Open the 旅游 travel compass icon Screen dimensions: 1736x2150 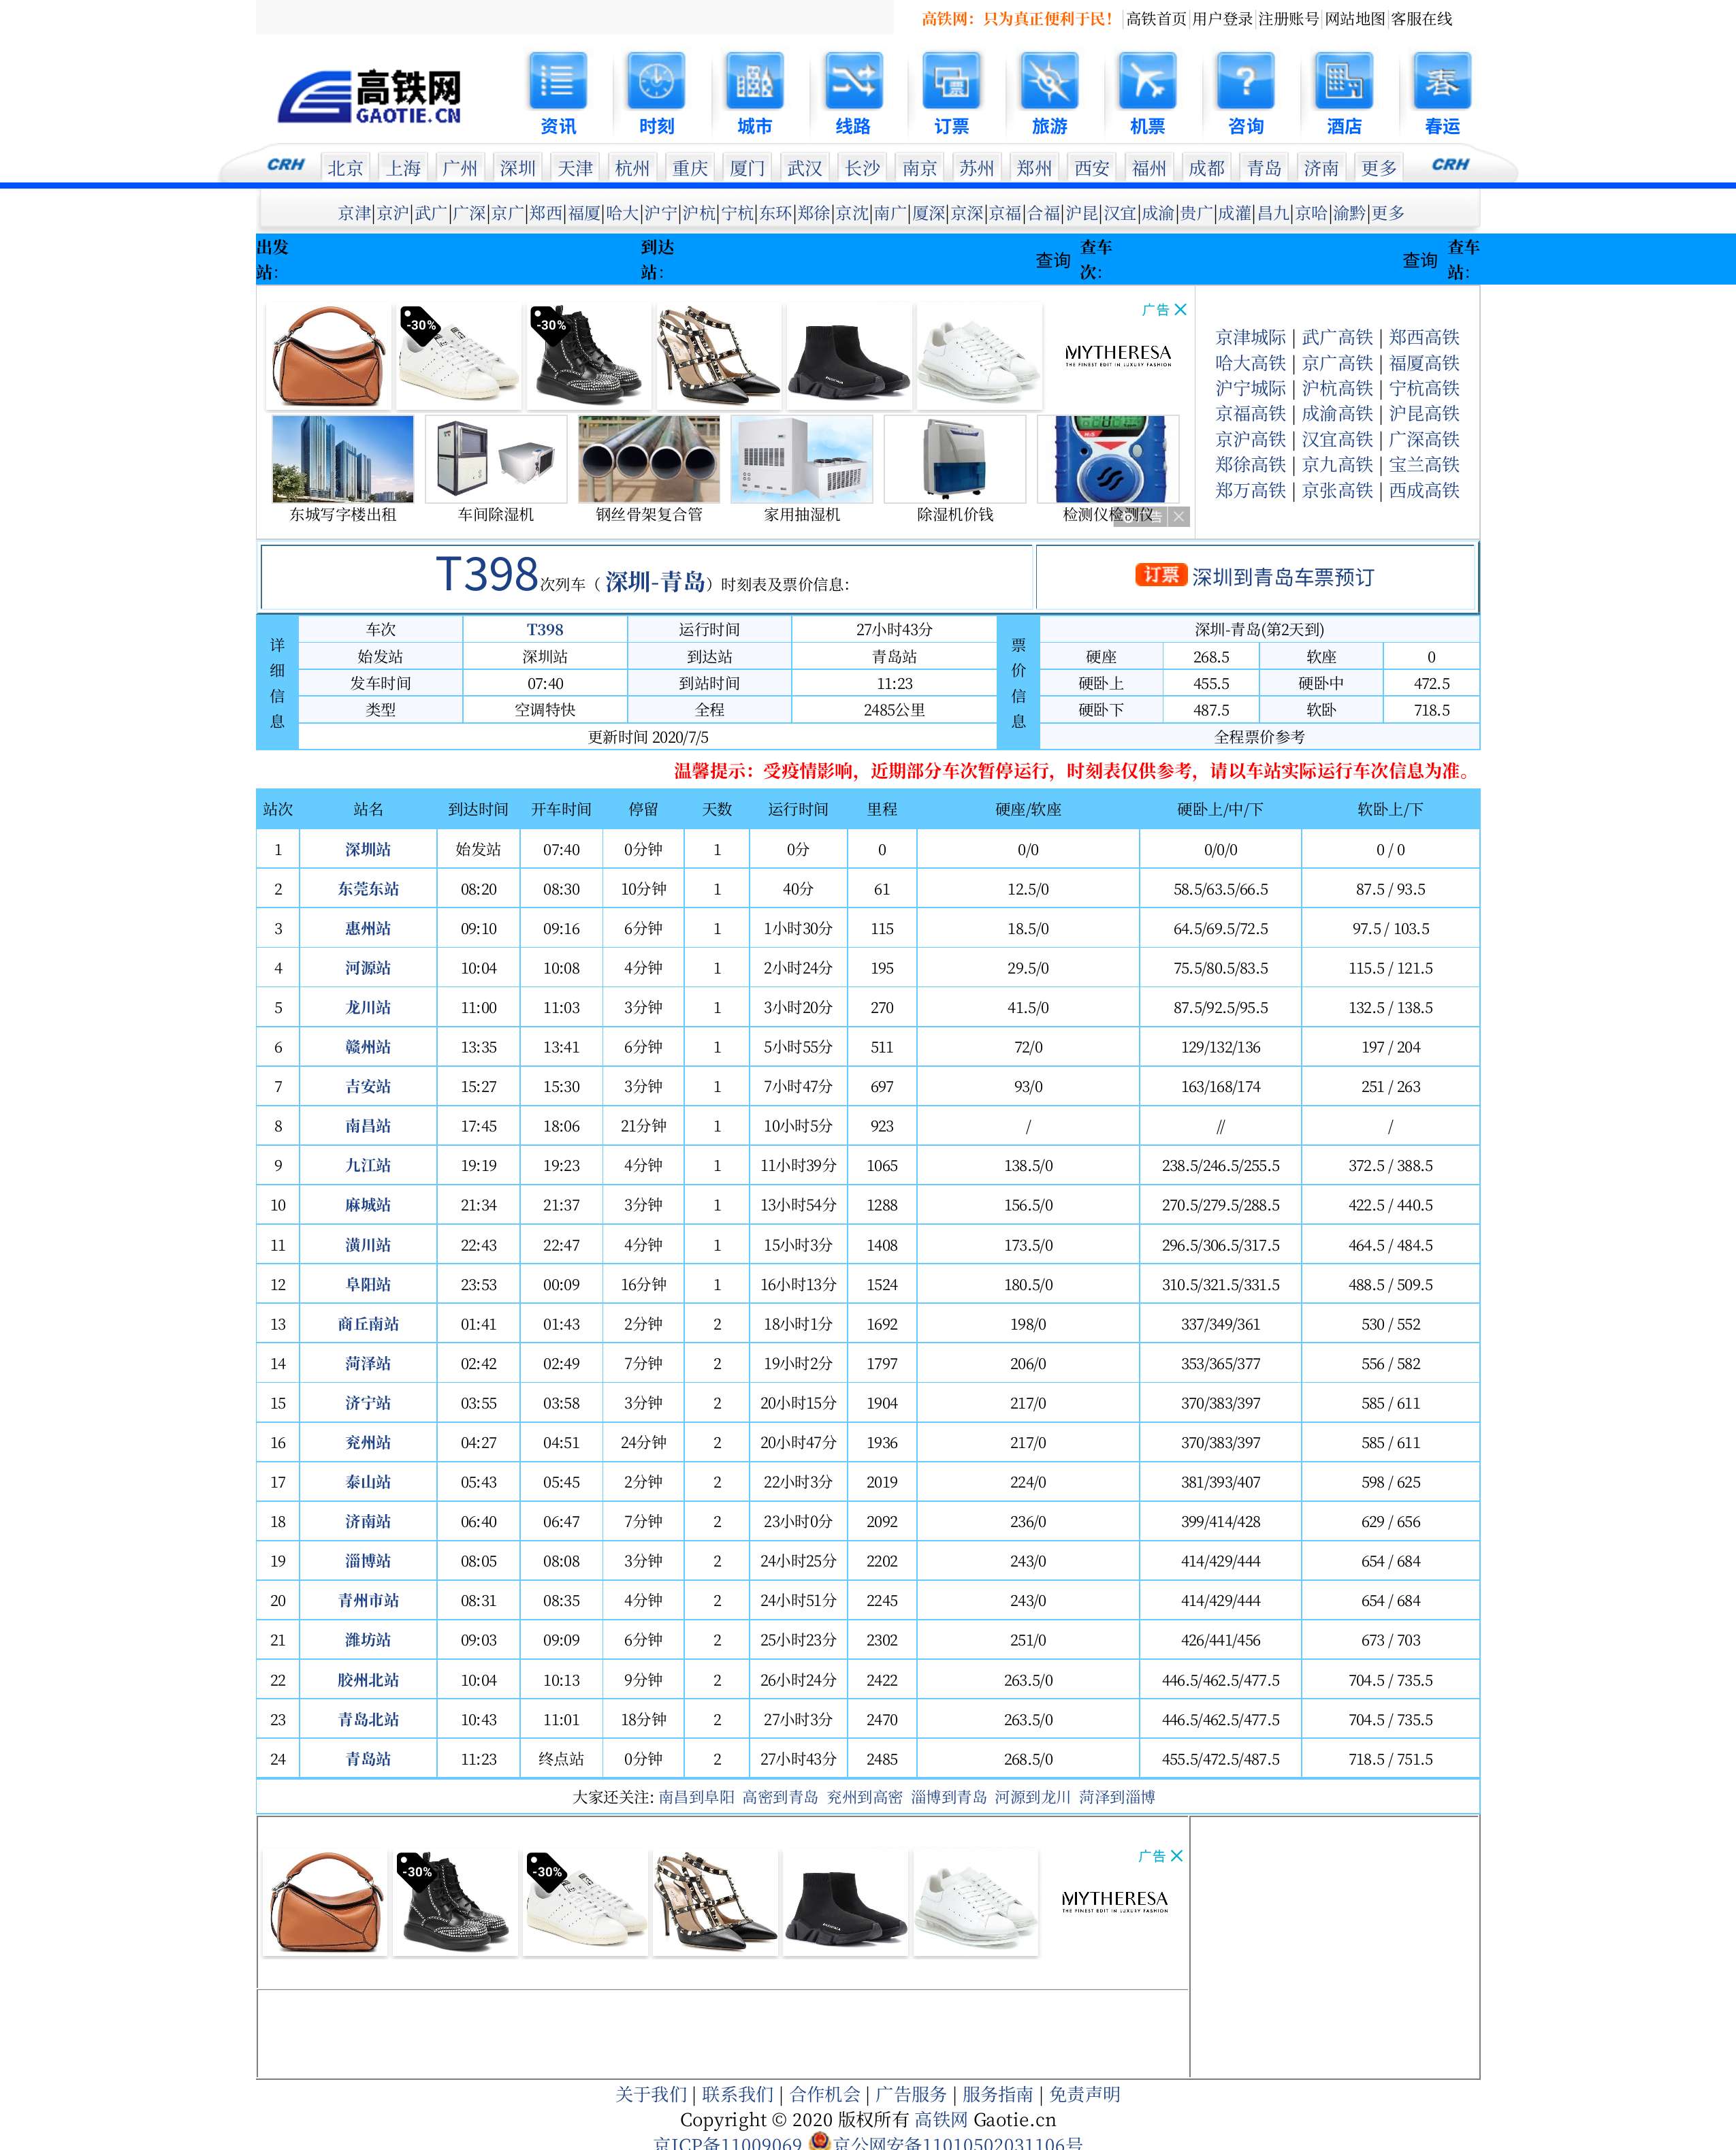[x=1049, y=81]
